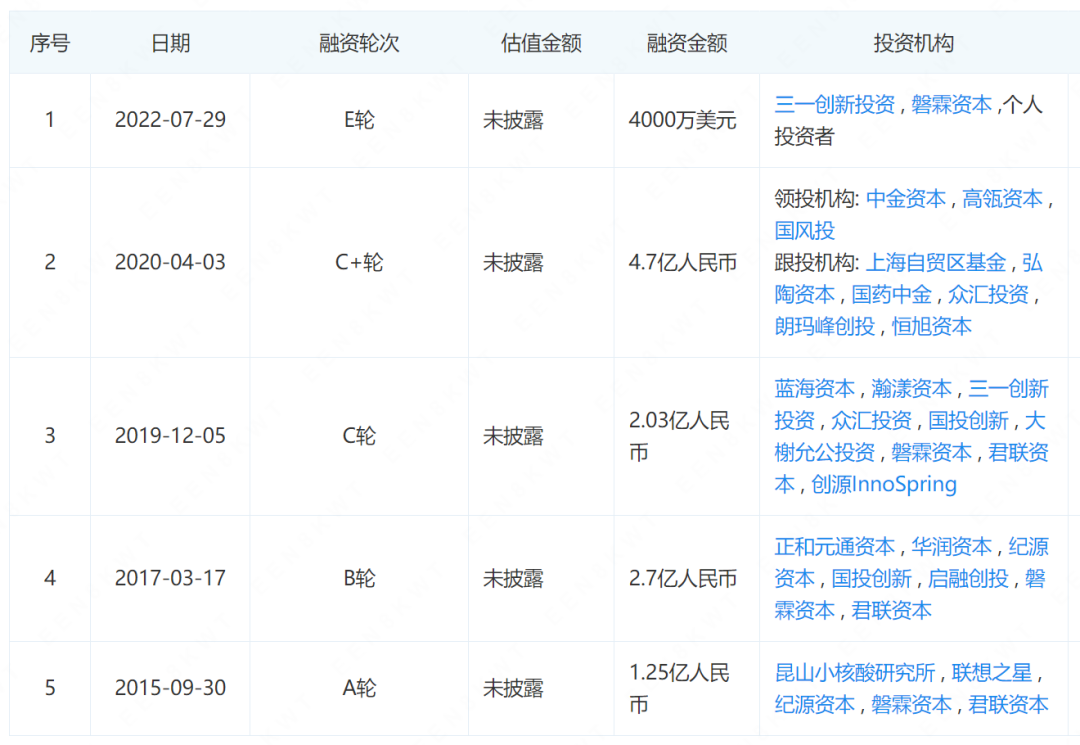This screenshot has height=745, width=1080.
Task: Click 未披露 in the 2022-07-29 row
Action: 513,120
